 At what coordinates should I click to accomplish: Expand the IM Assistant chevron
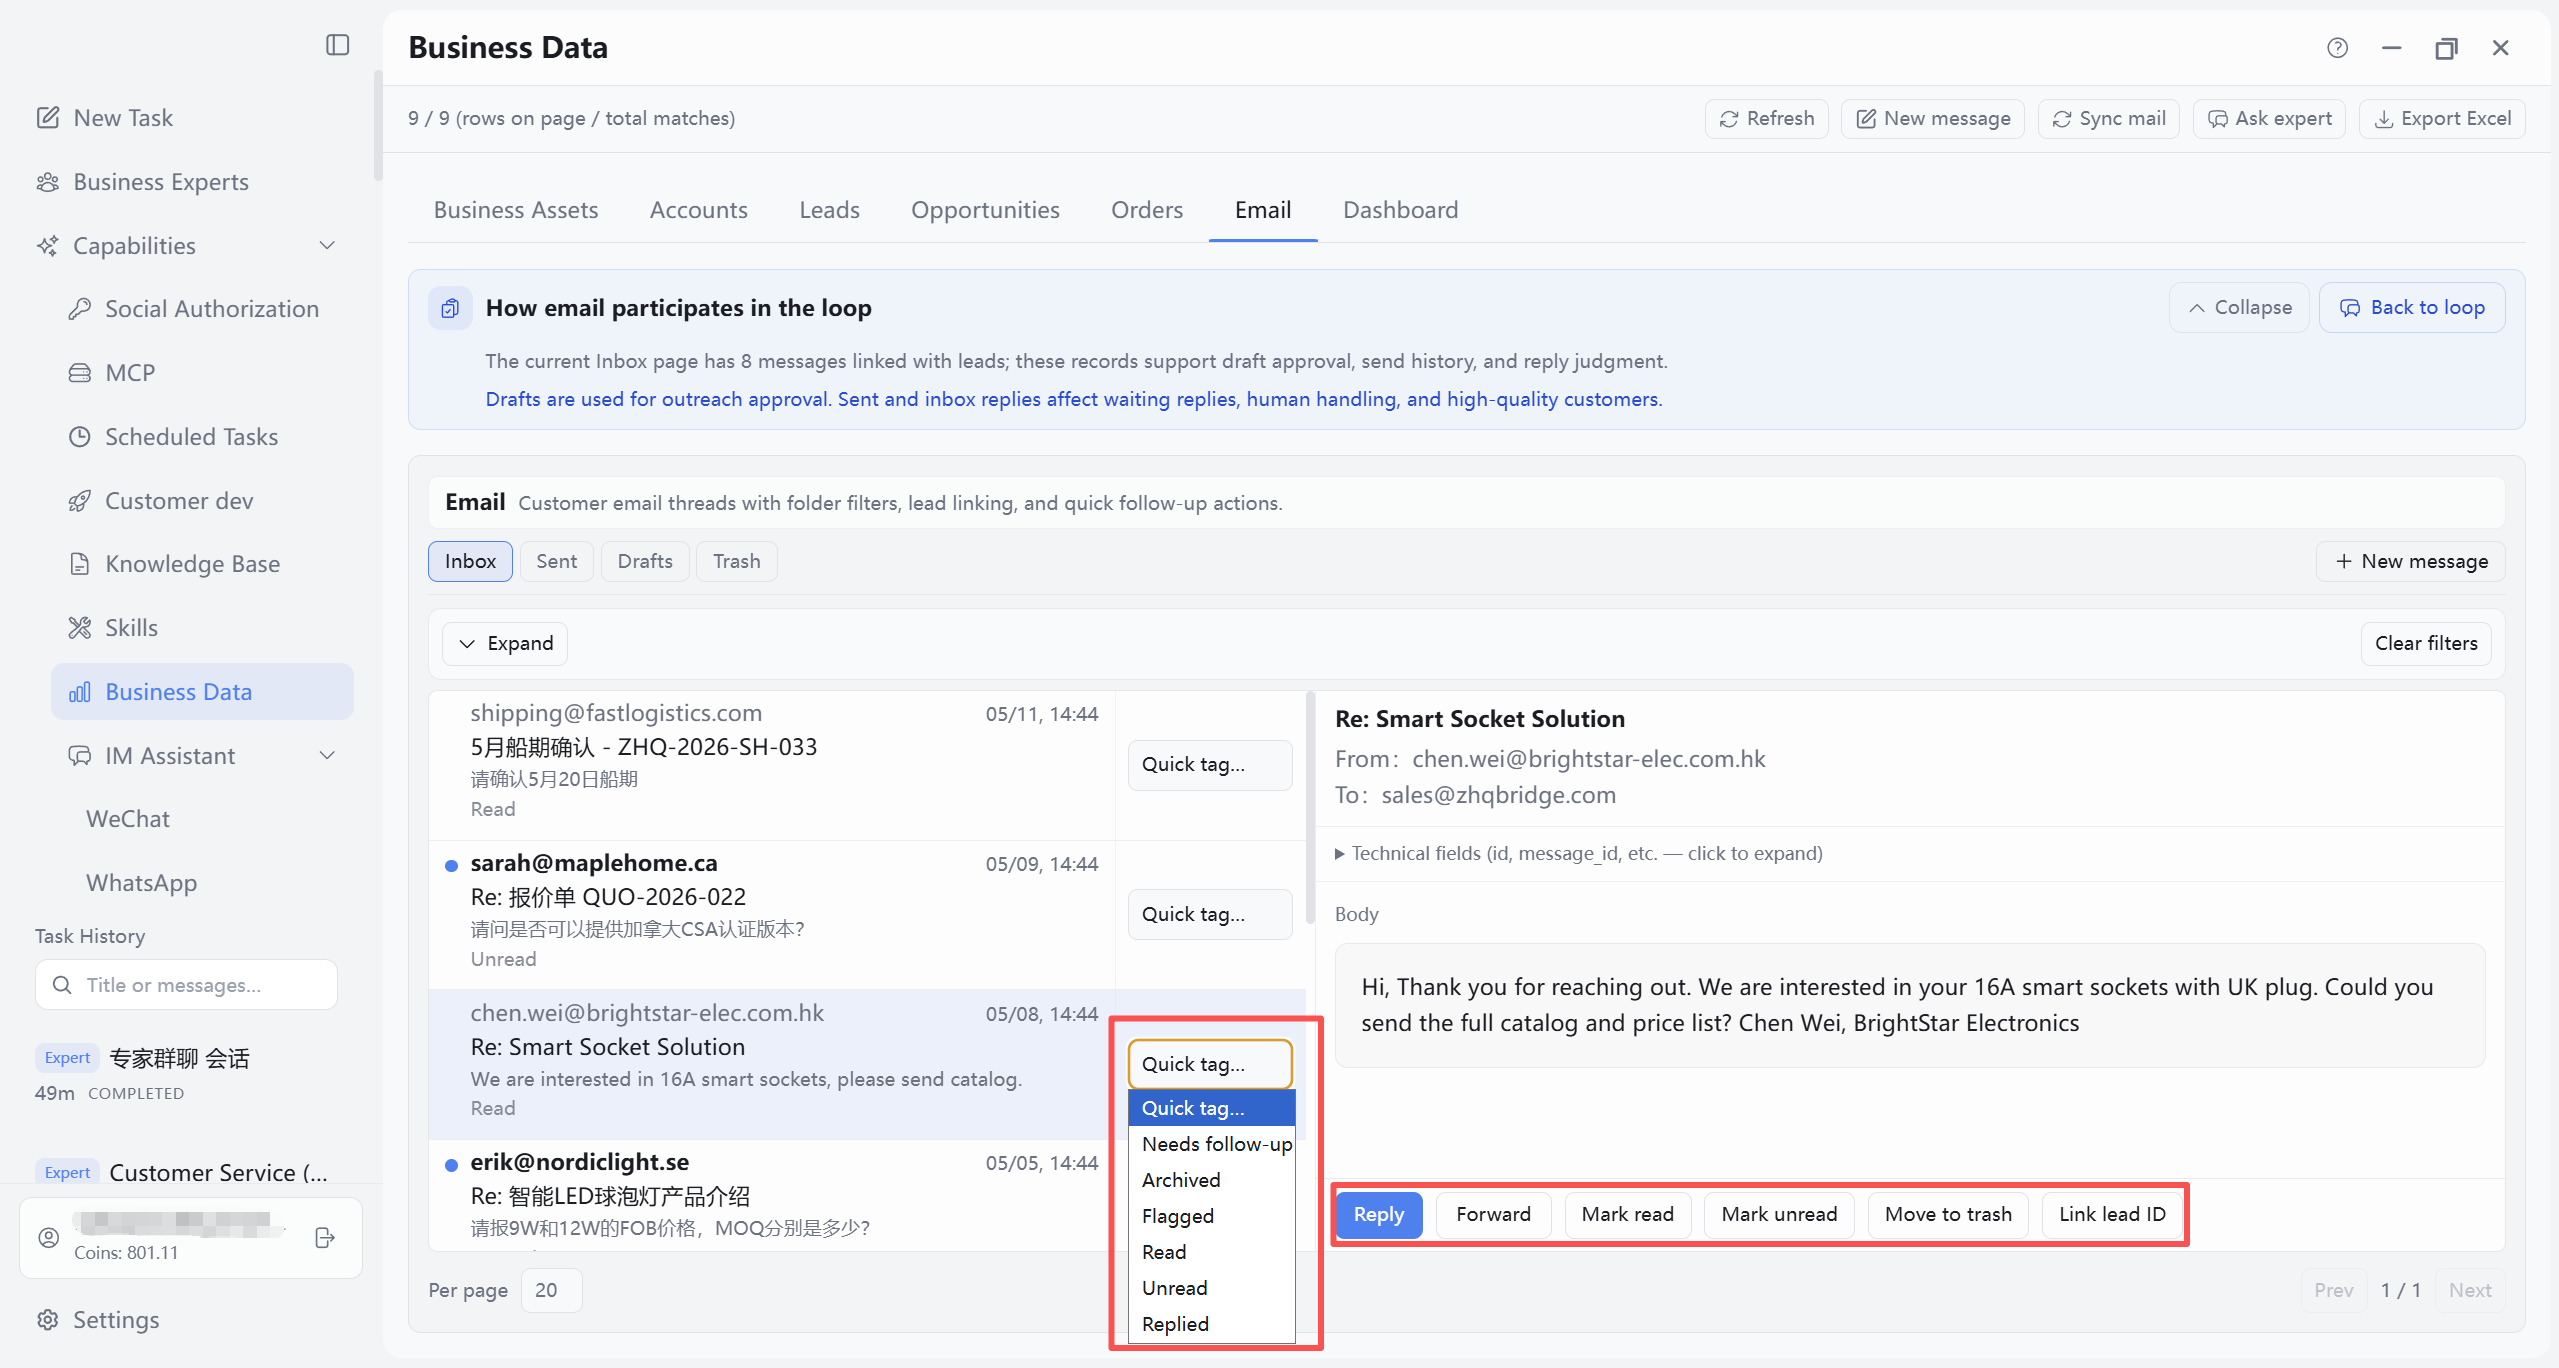(327, 756)
